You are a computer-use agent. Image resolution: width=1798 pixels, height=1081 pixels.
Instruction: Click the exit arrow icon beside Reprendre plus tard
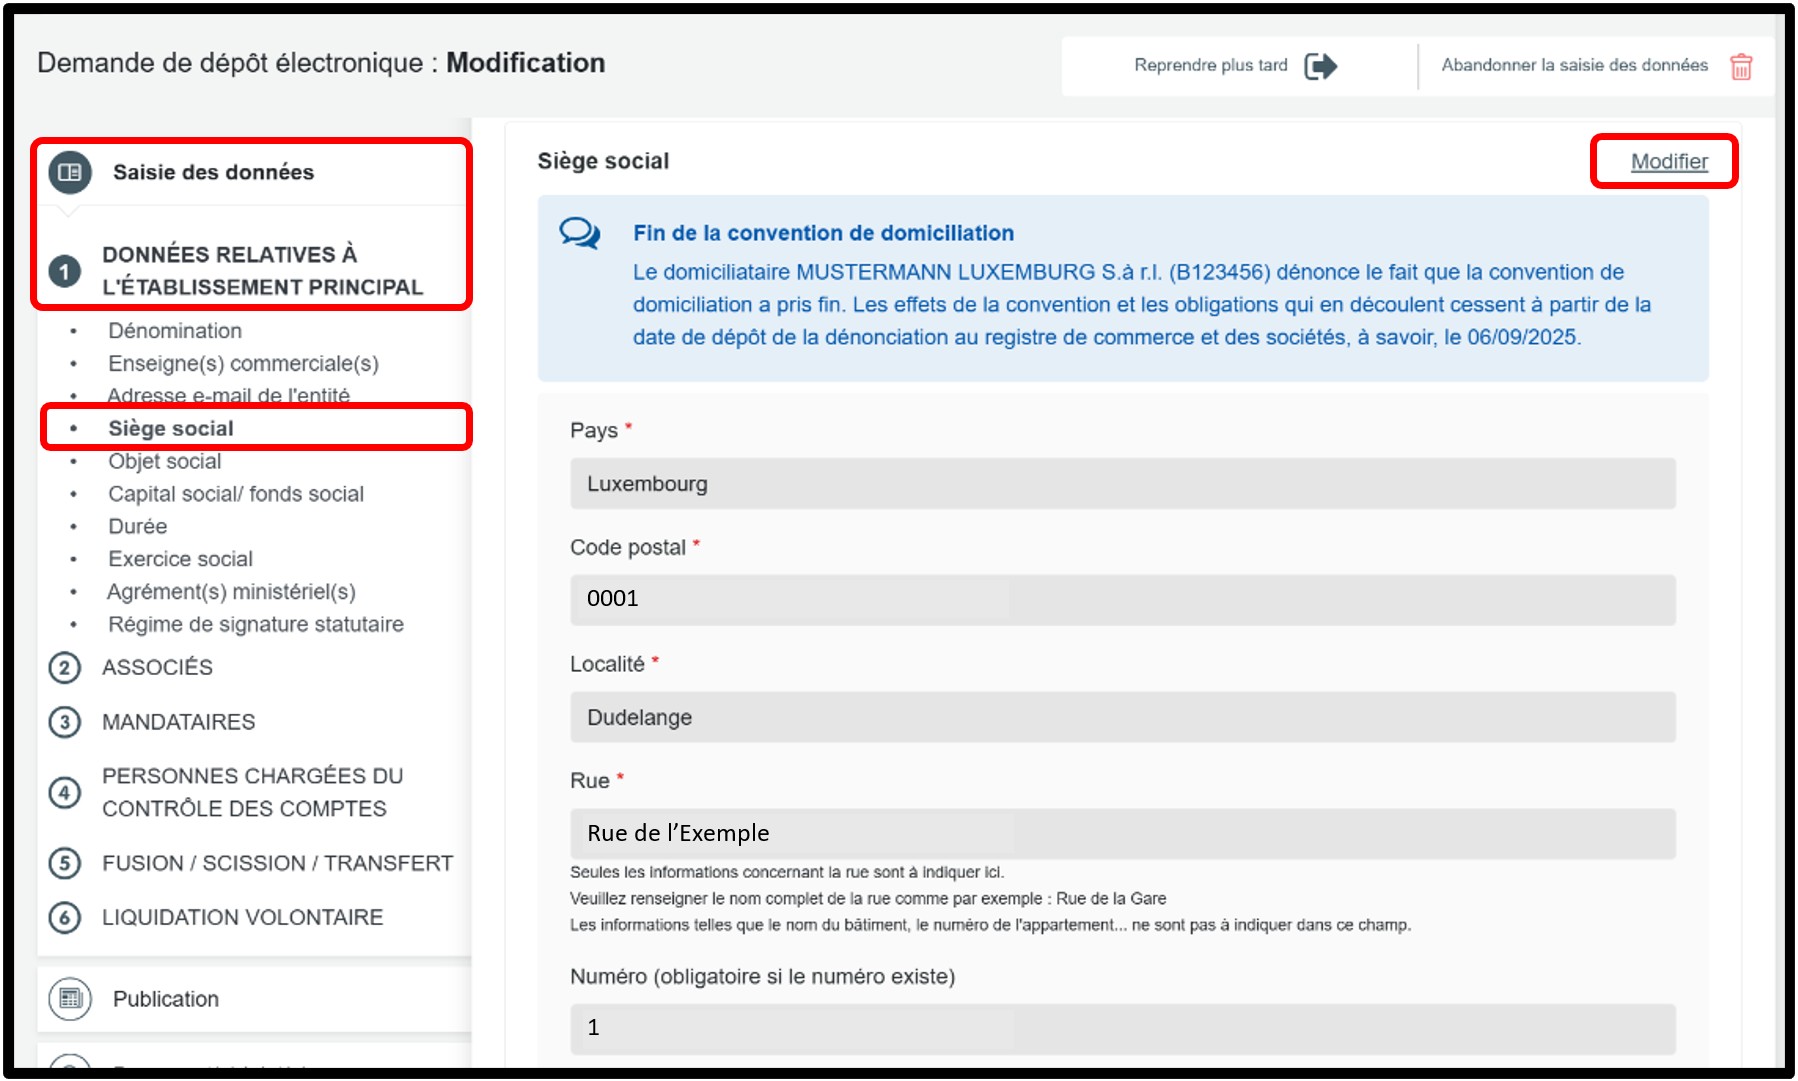[x=1320, y=66]
